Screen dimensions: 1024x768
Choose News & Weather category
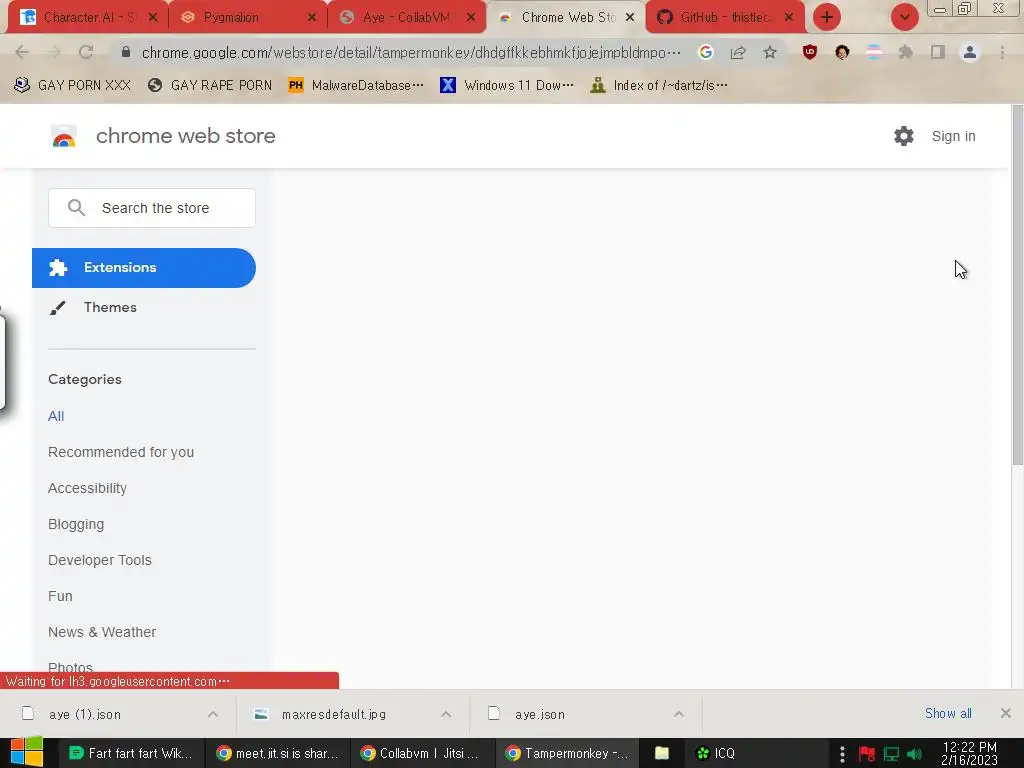[x=102, y=632]
